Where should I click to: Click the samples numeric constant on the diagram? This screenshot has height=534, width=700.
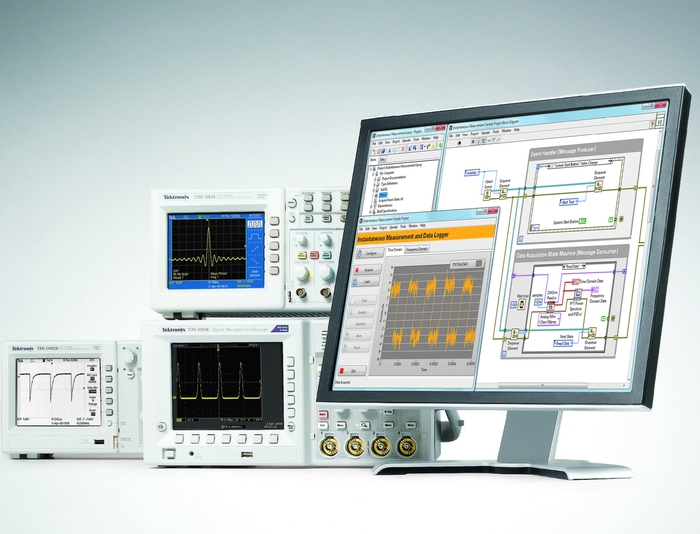coord(538,302)
